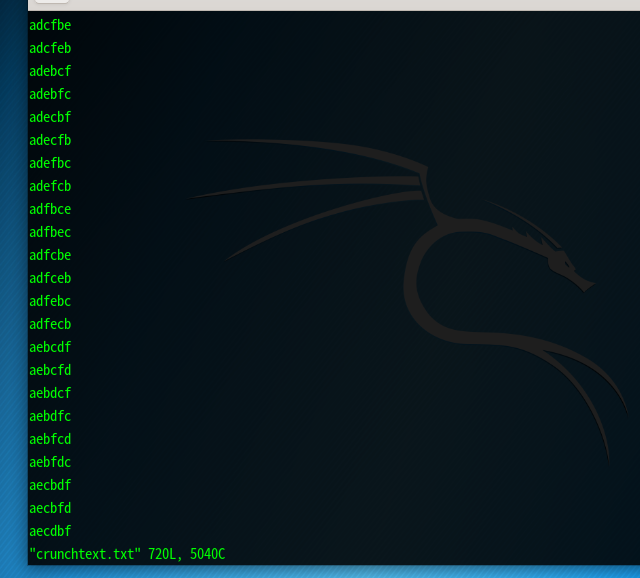The height and width of the screenshot is (578, 640).
Task: Select the 'aebdfc' line
Action: click(x=50, y=416)
